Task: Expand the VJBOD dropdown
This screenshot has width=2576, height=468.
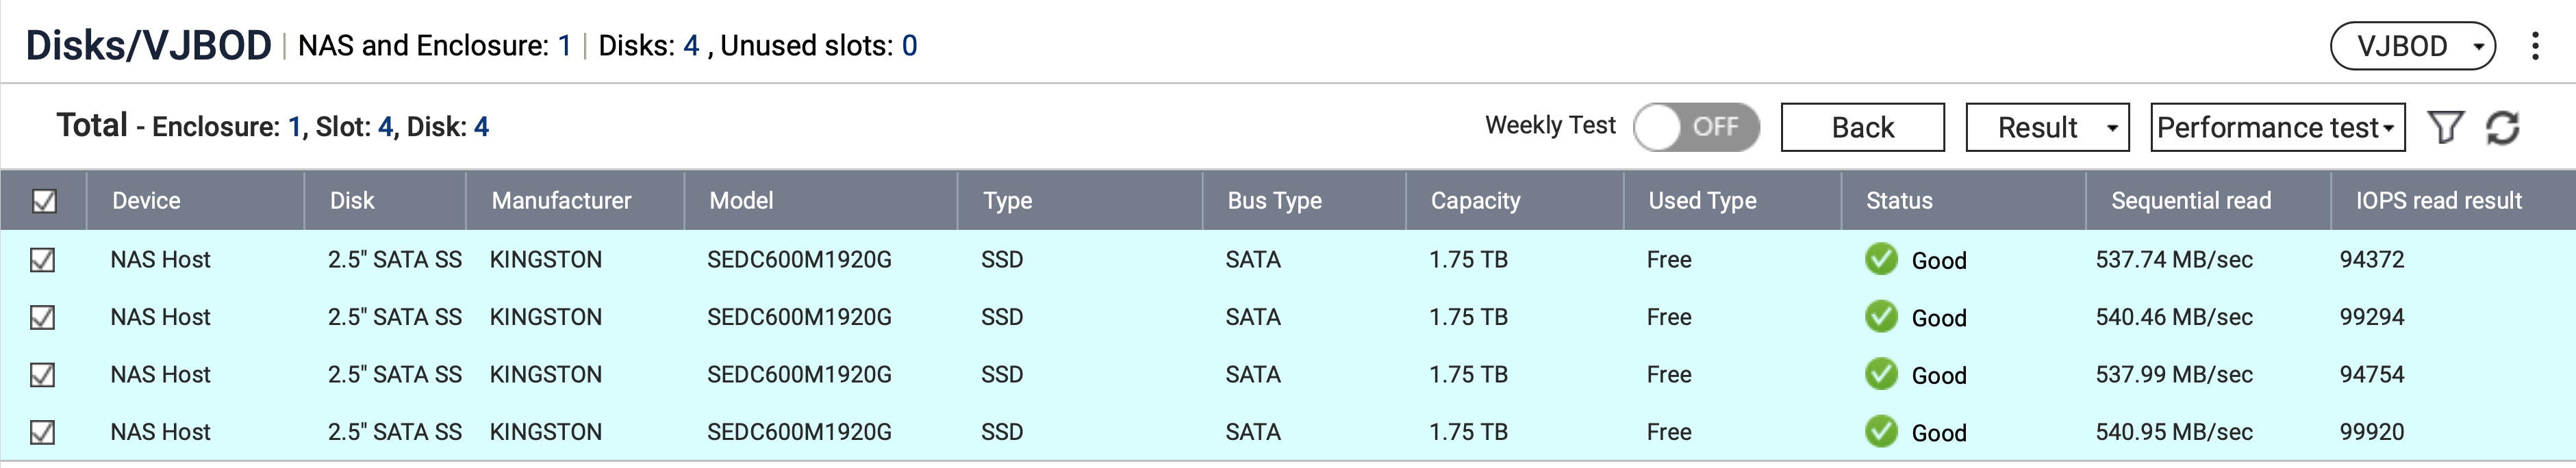Action: click(x=2413, y=46)
